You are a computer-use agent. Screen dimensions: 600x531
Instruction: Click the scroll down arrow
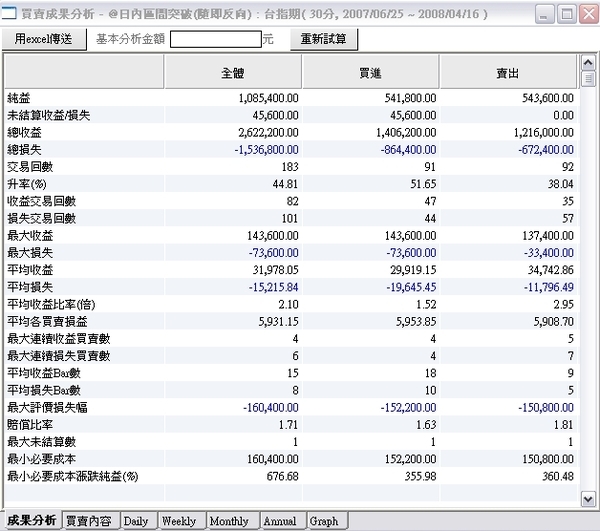pos(588,499)
